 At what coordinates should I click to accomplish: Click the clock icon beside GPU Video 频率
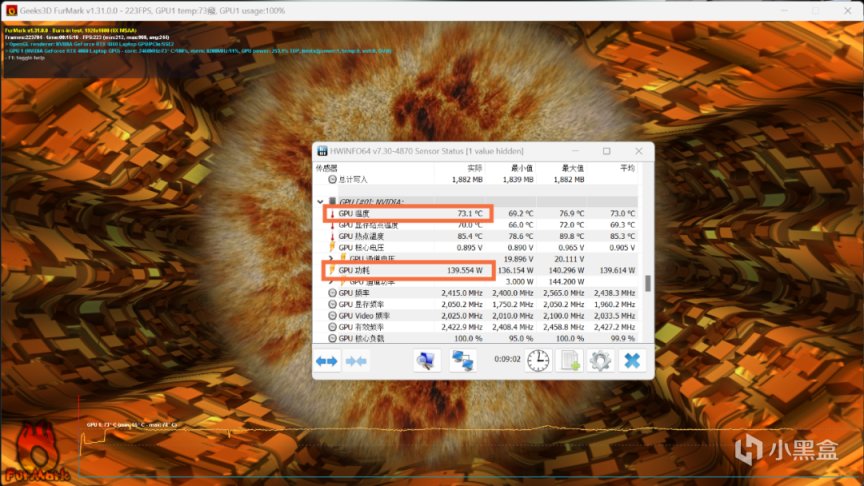pos(332,316)
